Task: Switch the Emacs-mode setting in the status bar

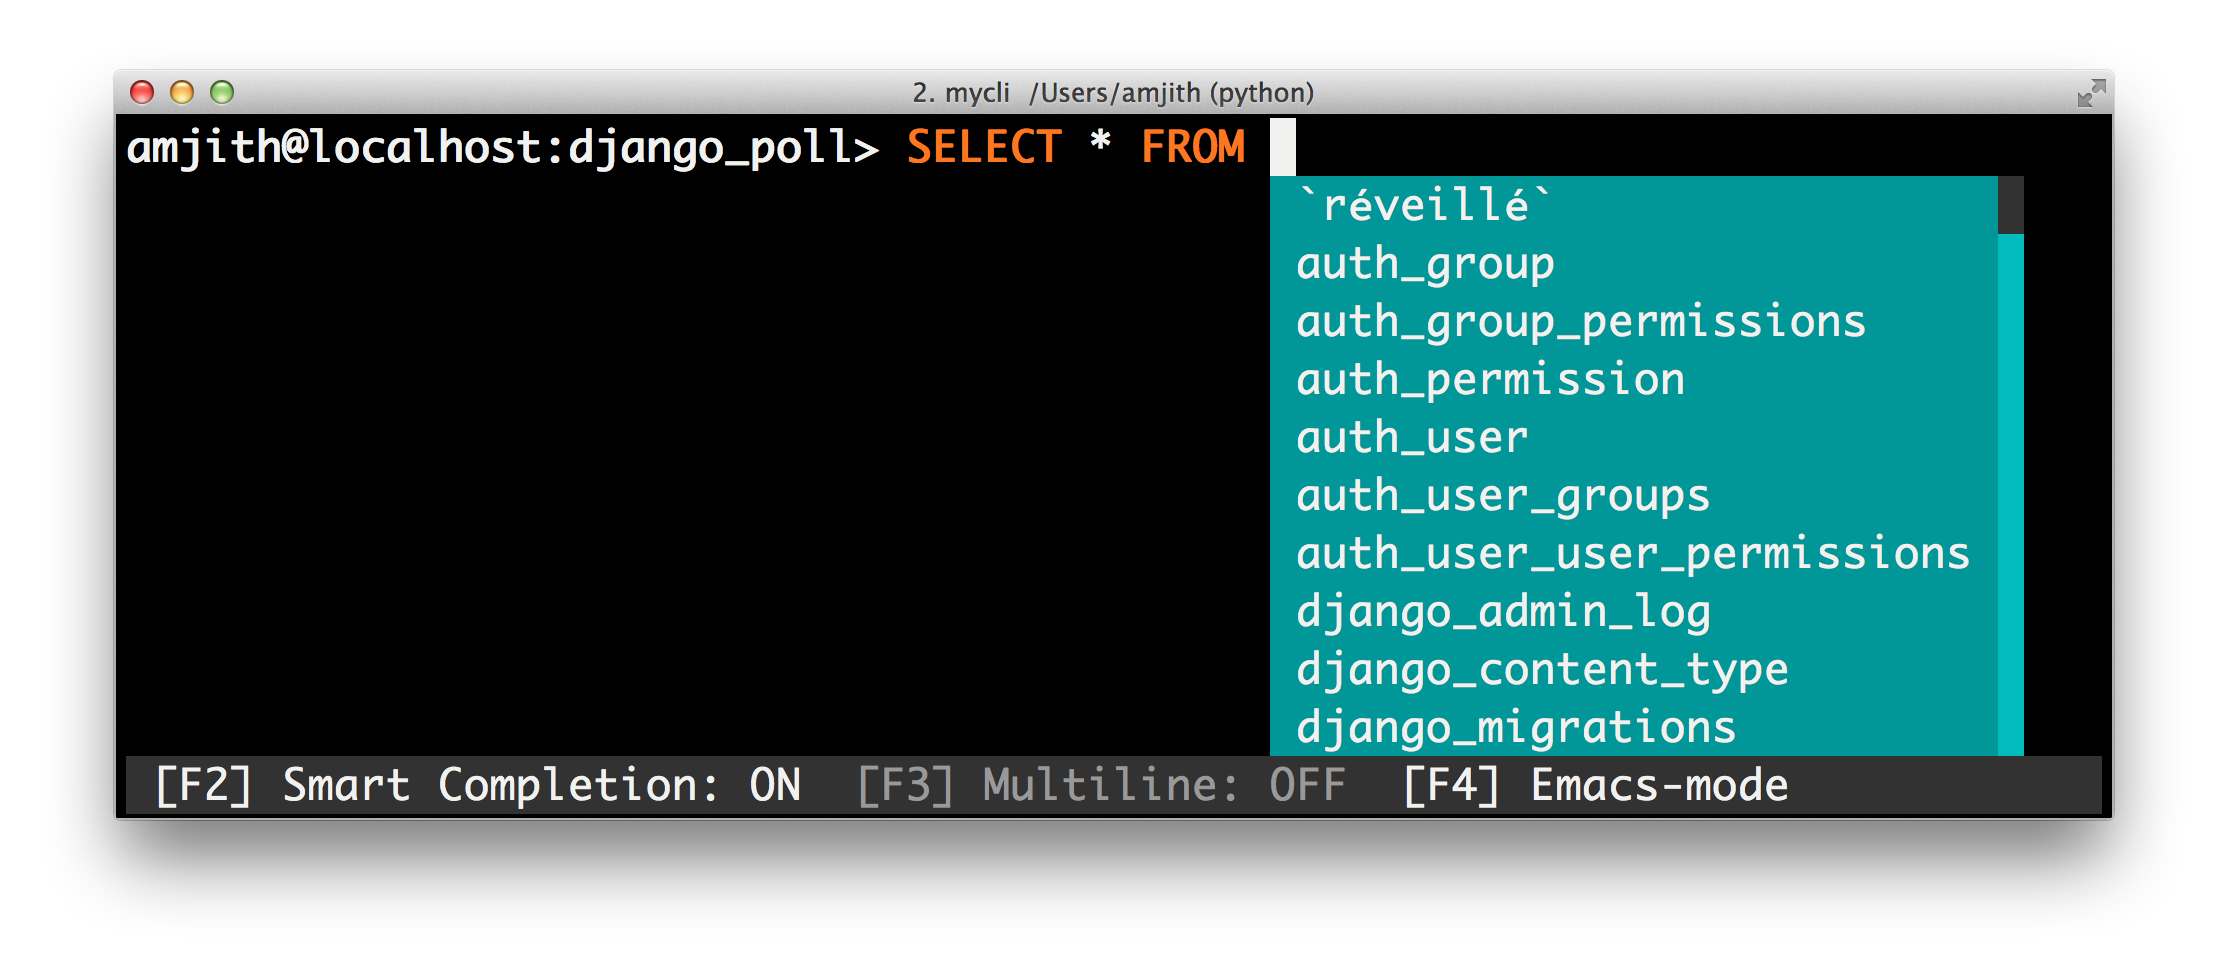Action: [1595, 785]
